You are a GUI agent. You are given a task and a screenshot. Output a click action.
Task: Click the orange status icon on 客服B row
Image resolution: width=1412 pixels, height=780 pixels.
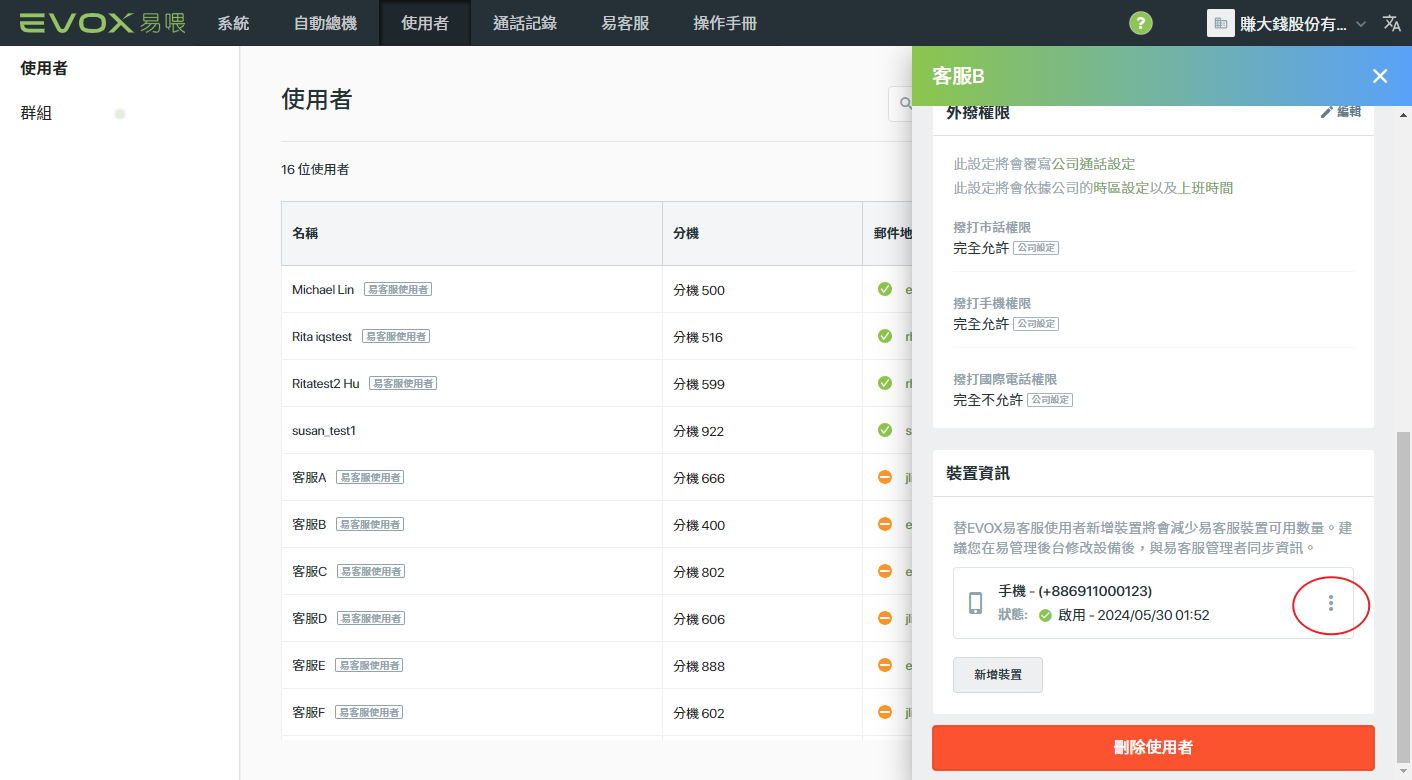pyautogui.click(x=885, y=524)
